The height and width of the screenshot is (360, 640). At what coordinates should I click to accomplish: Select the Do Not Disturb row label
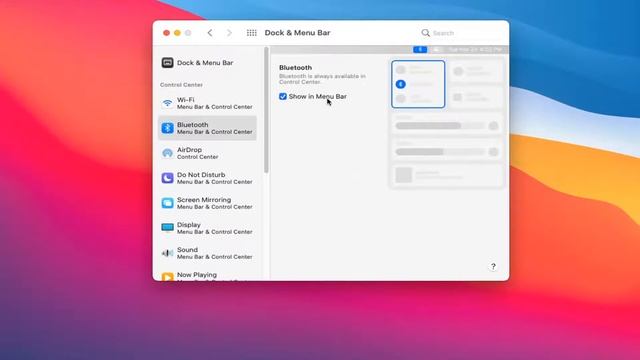point(201,175)
